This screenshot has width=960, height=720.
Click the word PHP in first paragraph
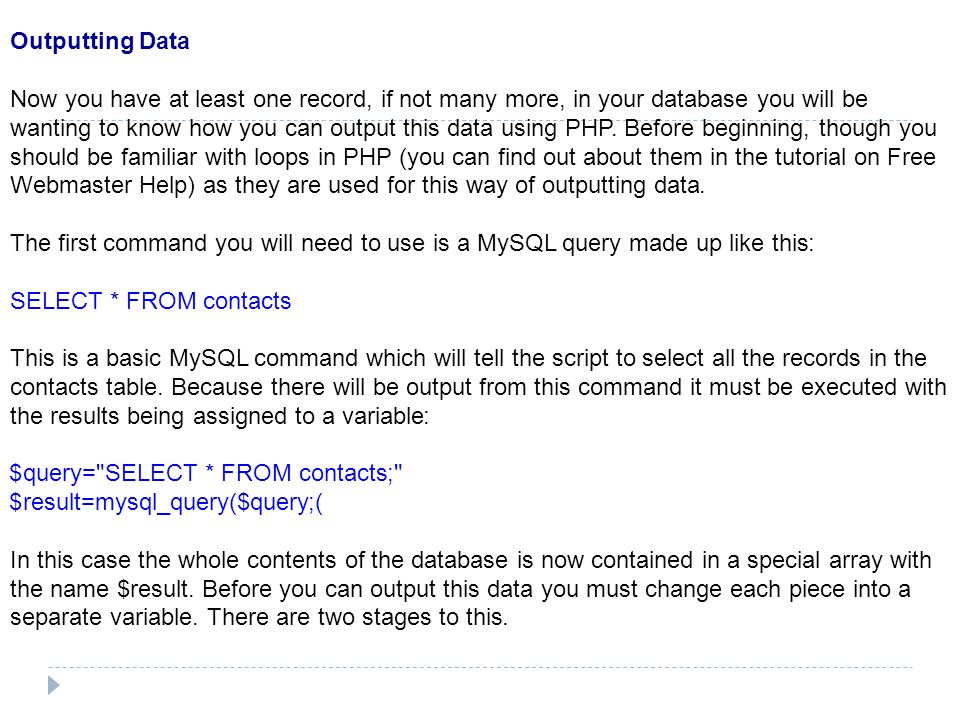589,128
